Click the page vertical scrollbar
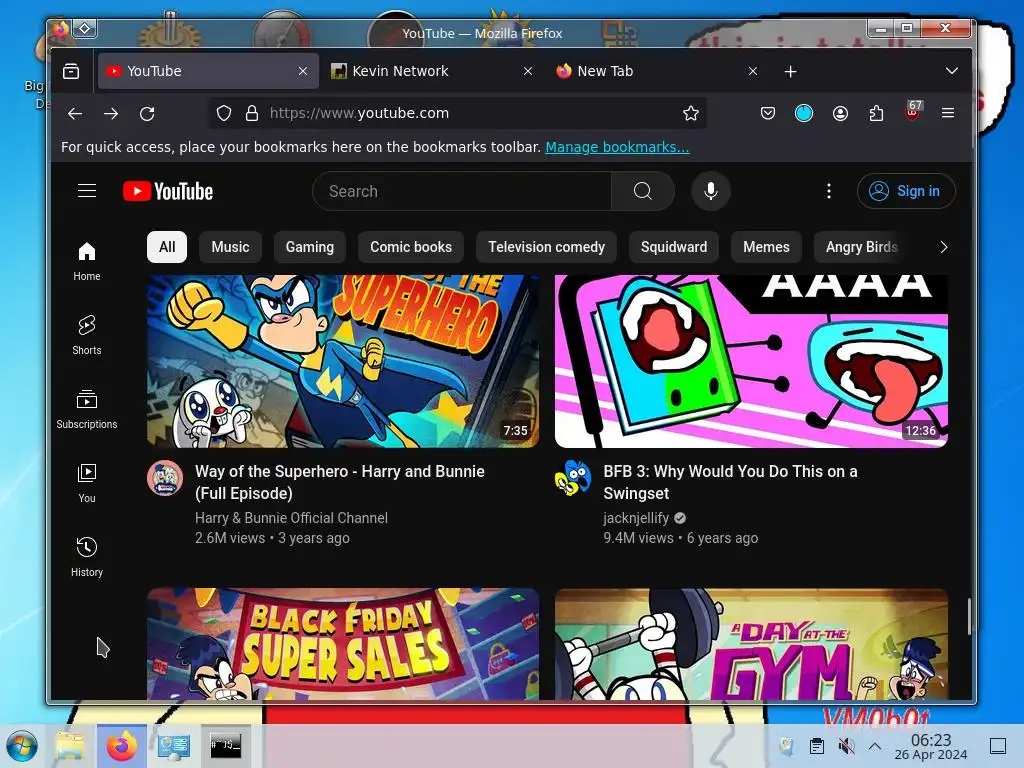1024x768 pixels. click(969, 616)
